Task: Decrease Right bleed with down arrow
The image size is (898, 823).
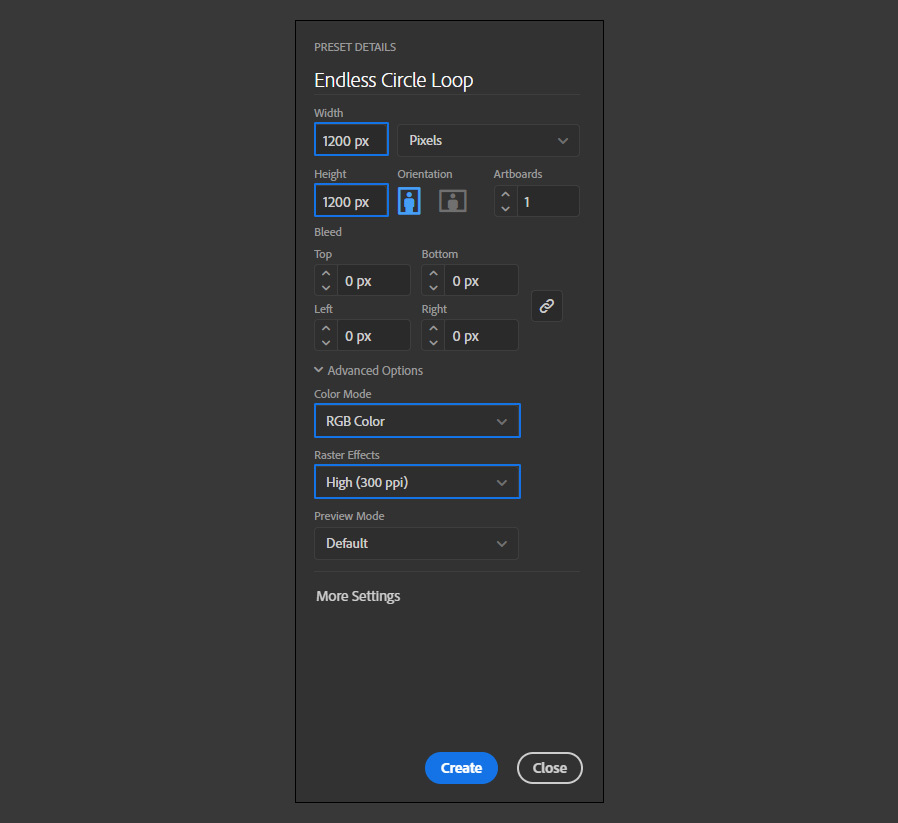Action: coord(434,342)
